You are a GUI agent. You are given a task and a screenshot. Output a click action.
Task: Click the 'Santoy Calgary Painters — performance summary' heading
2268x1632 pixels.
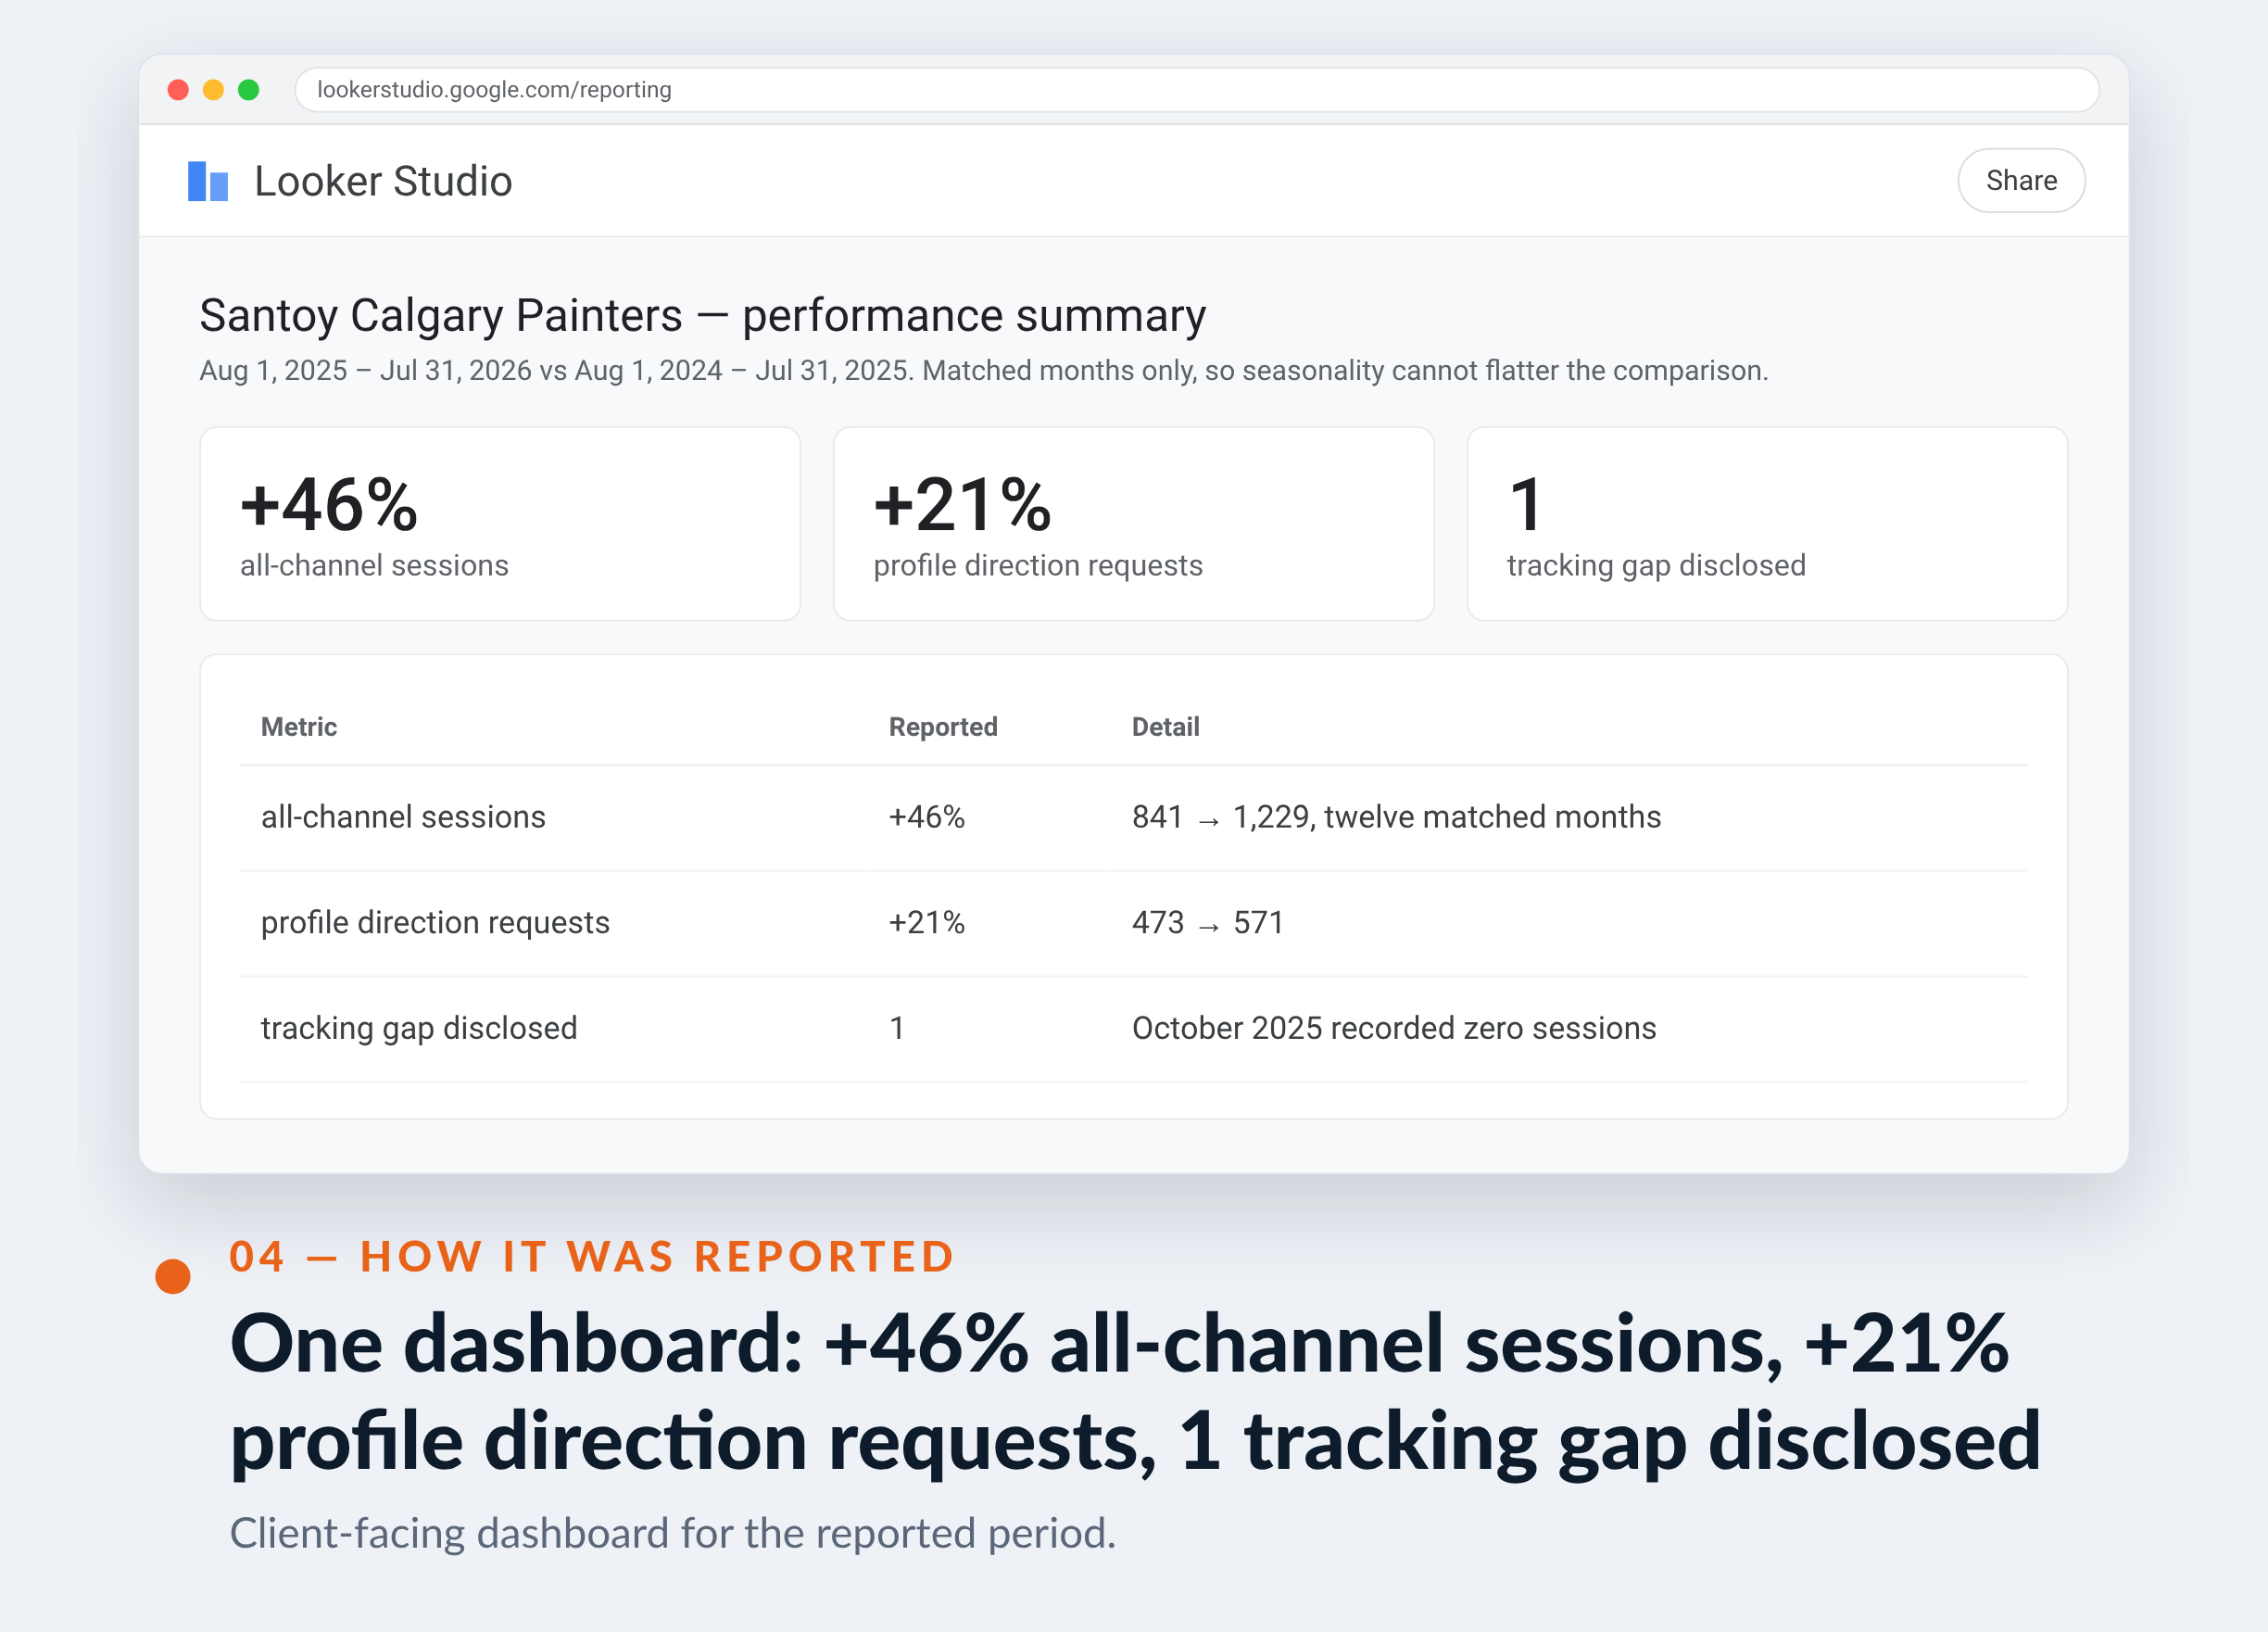pos(702,316)
